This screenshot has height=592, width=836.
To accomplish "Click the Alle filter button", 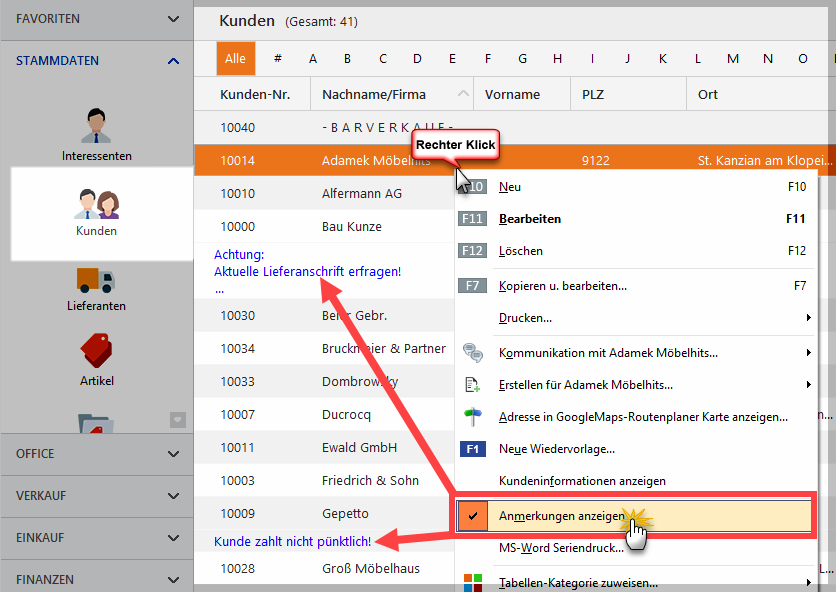I will [236, 59].
